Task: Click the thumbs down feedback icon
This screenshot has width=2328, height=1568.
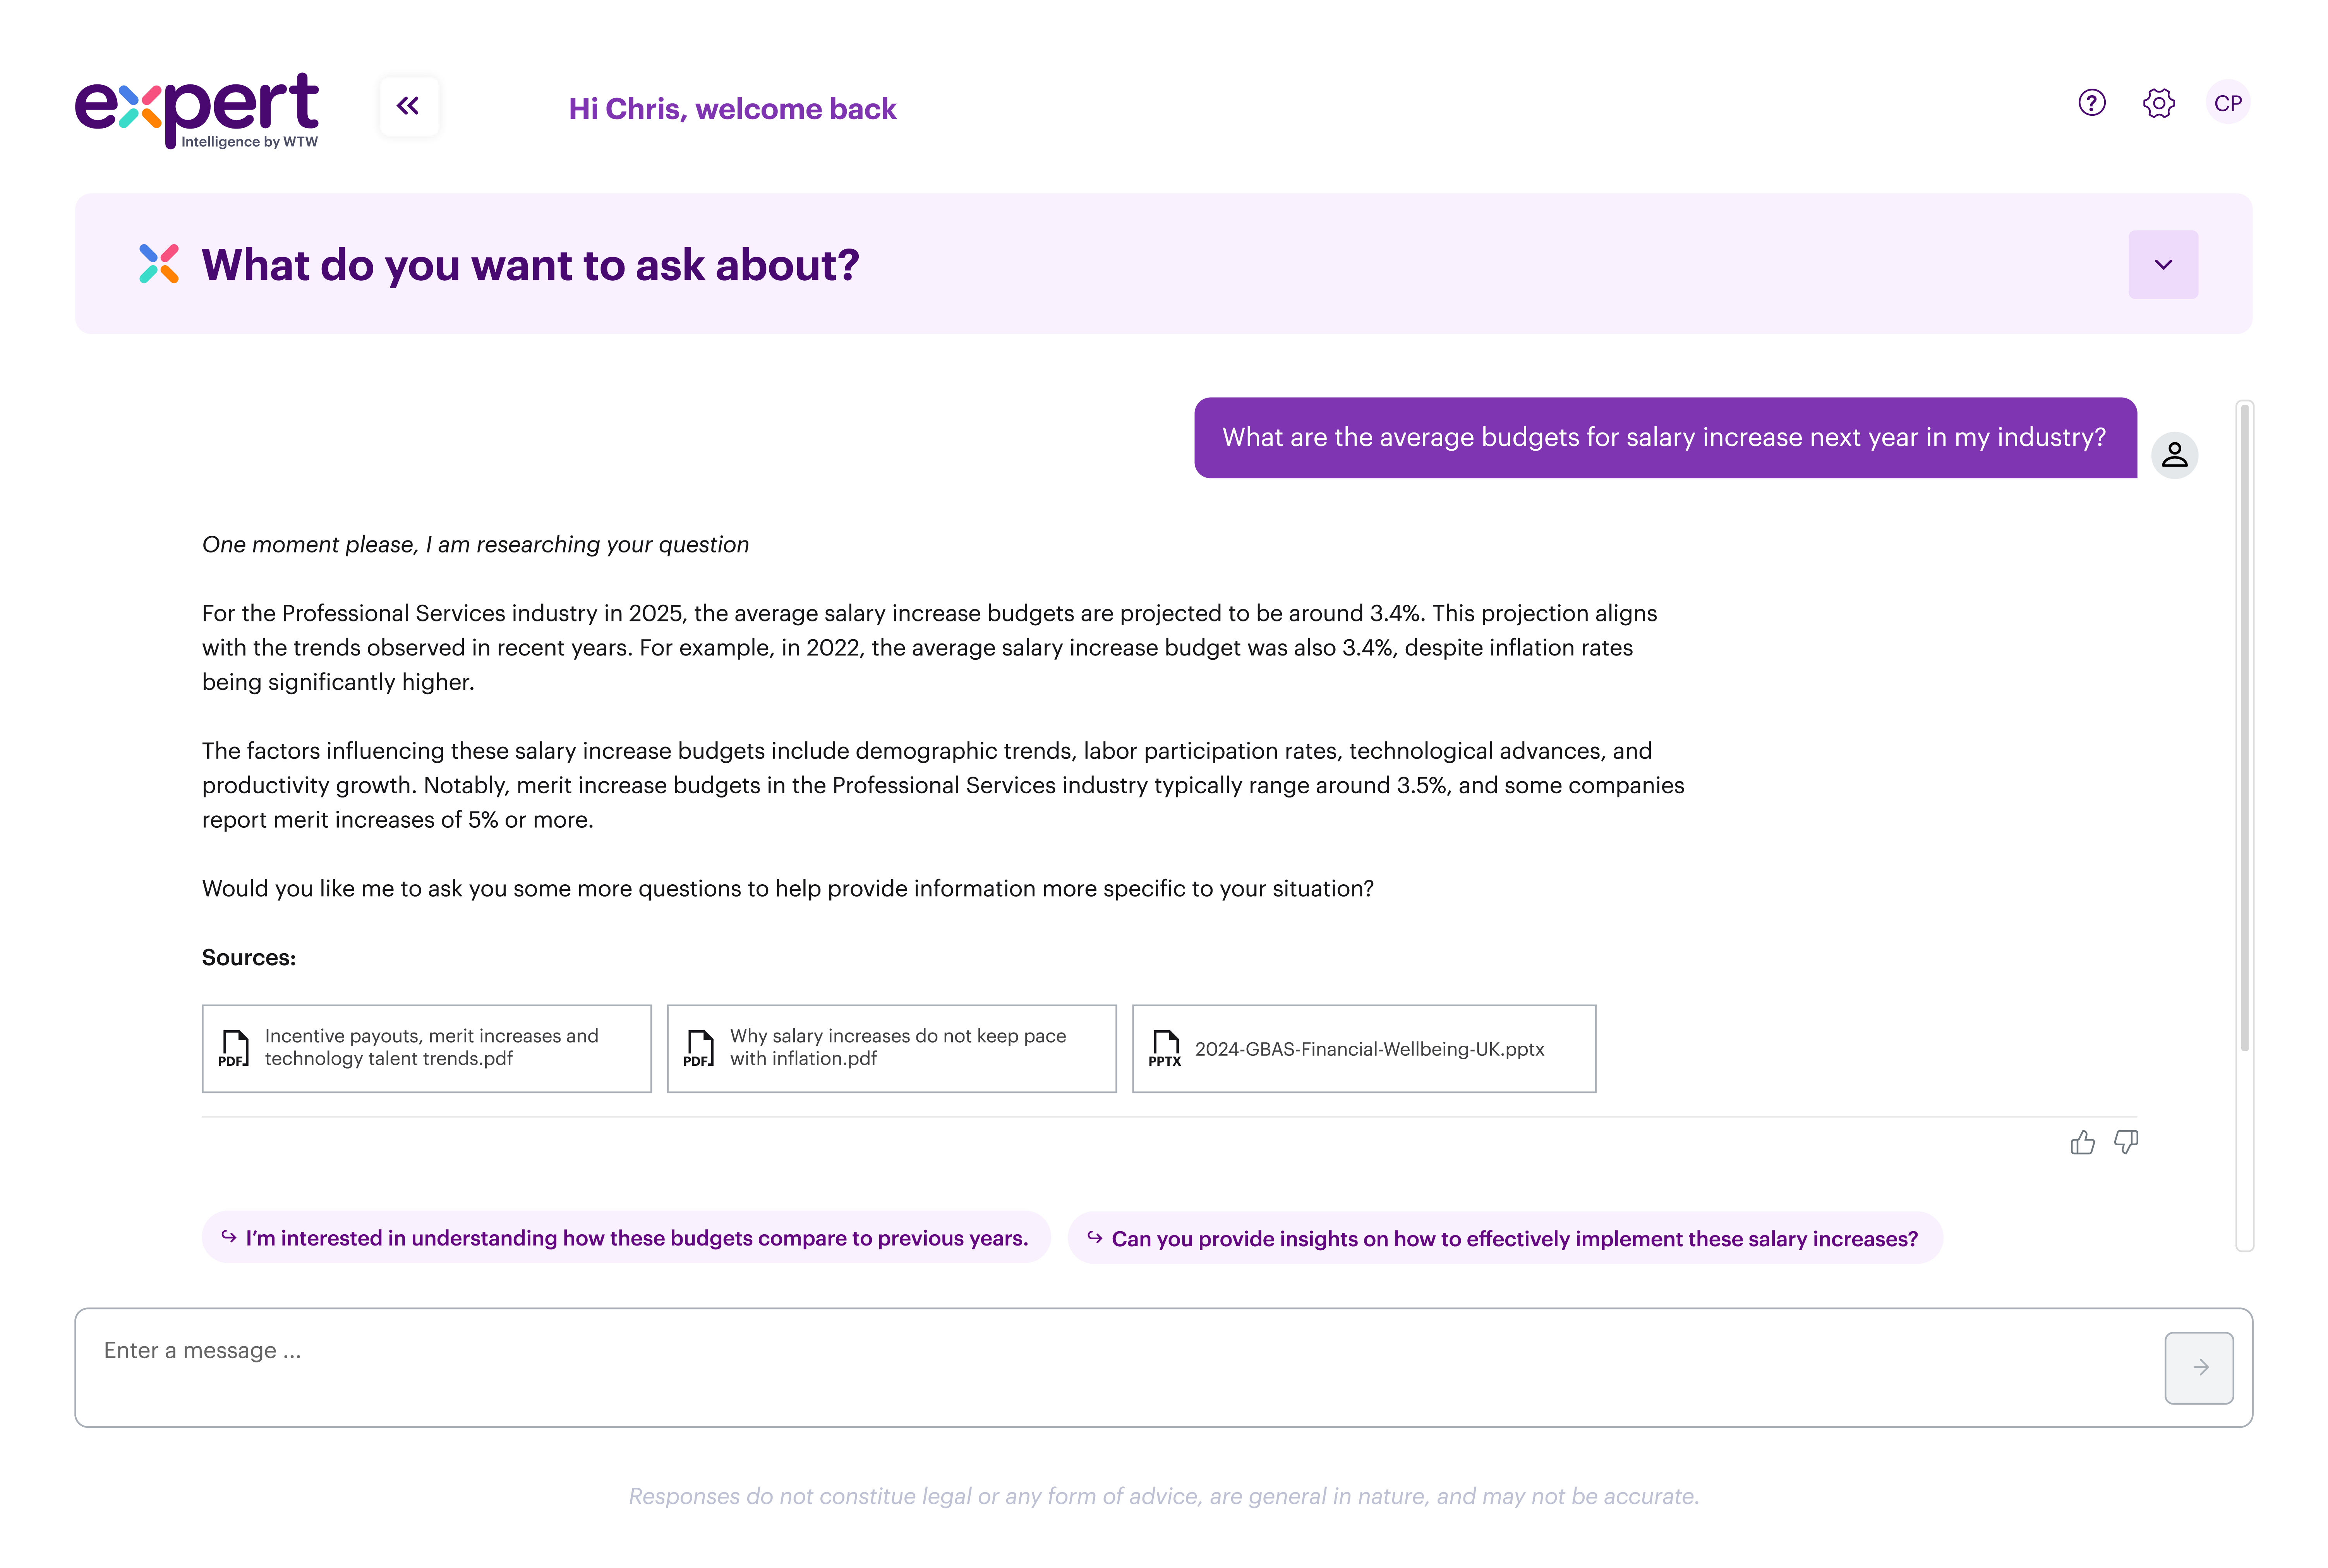Action: point(2126,1142)
